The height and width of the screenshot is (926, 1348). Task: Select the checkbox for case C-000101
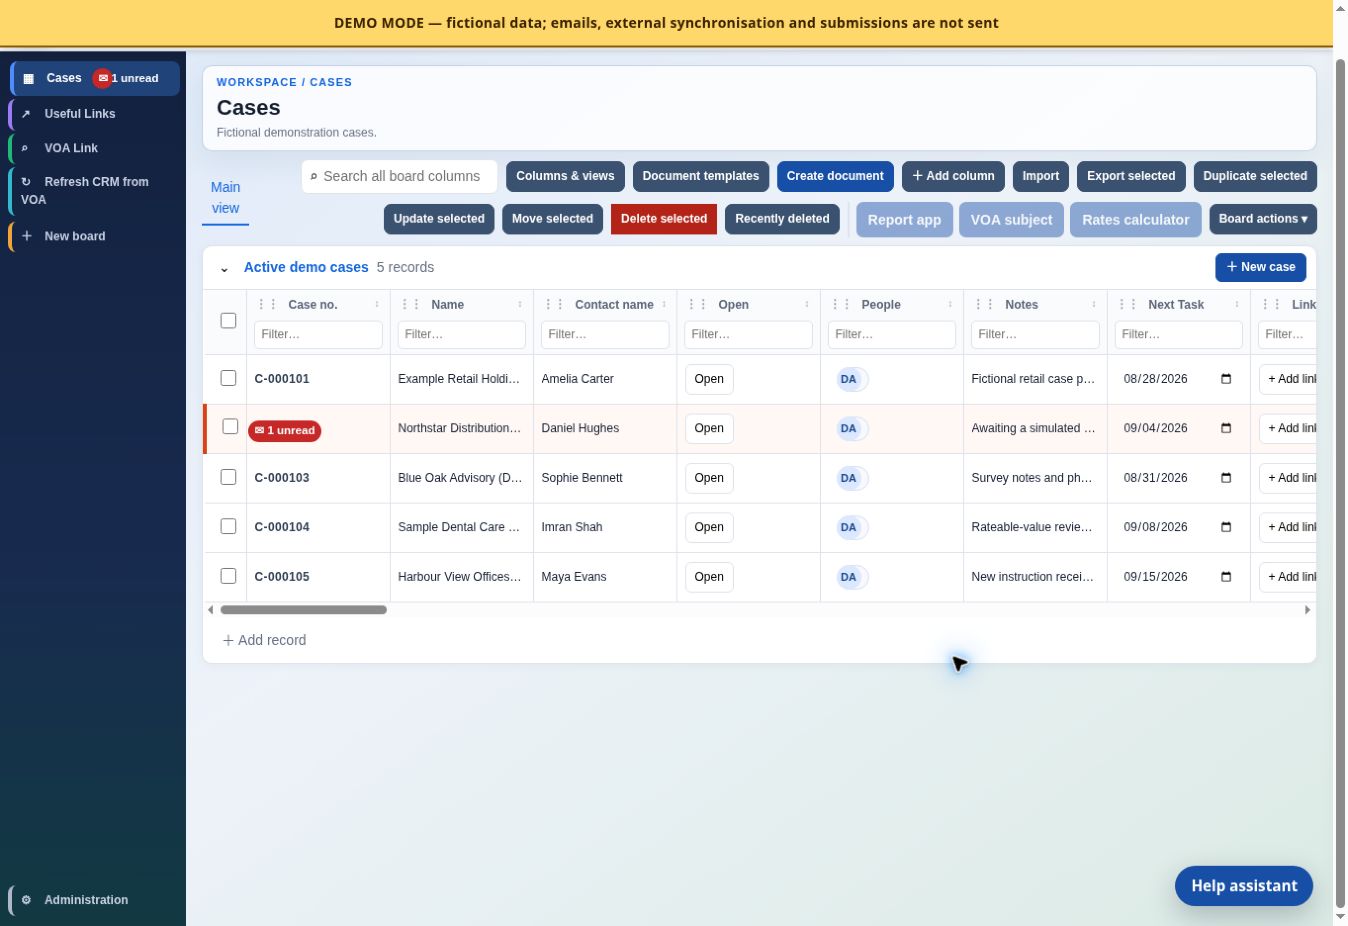click(x=228, y=378)
